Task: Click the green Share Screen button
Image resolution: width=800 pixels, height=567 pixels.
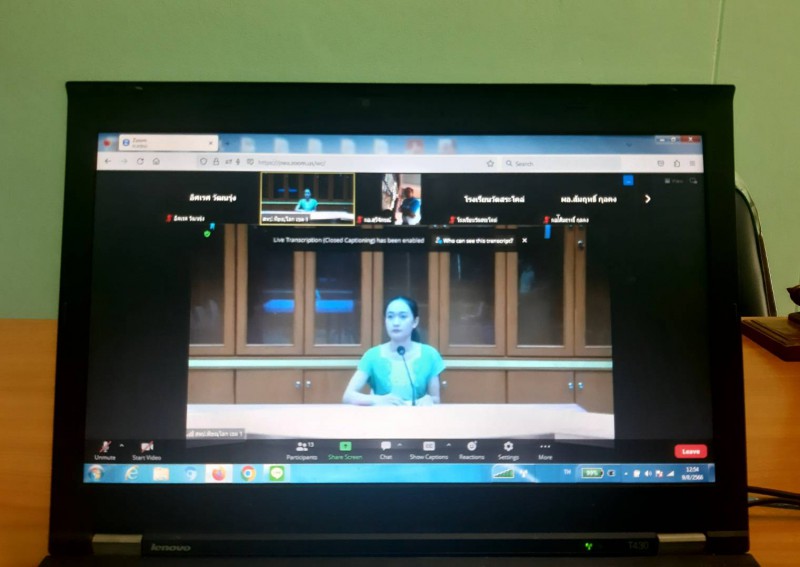Action: (345, 451)
